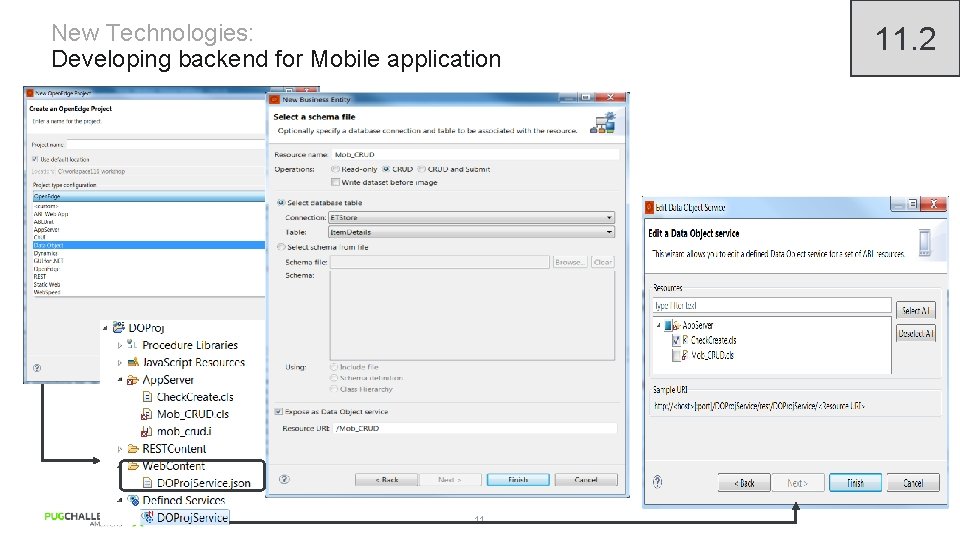This screenshot has height=540, width=960.
Task: Click the AppServer folder icon in DOProj tree
Action: (x=132, y=380)
